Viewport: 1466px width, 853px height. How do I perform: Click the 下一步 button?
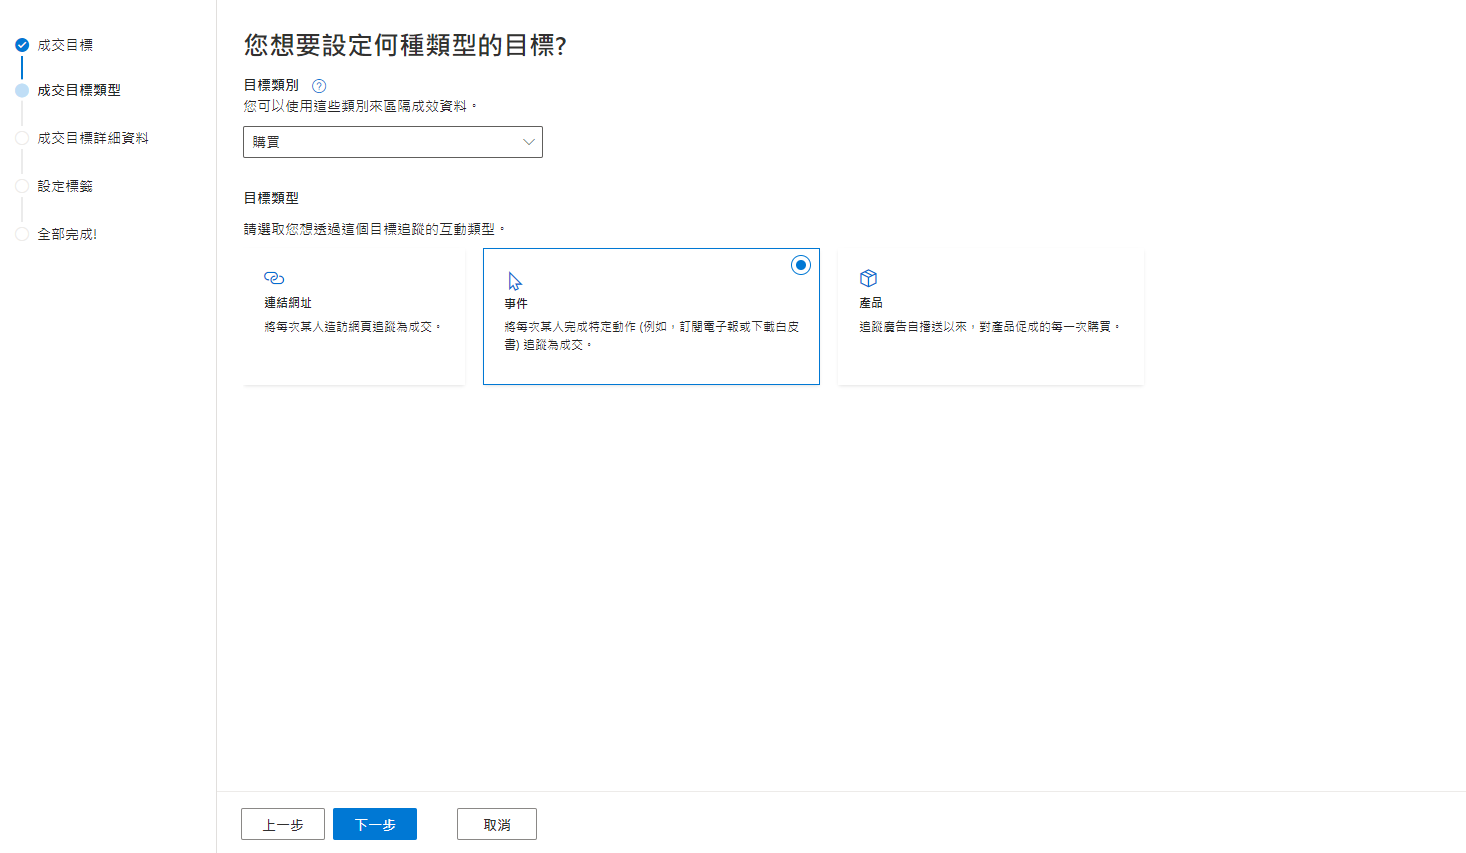(x=375, y=824)
